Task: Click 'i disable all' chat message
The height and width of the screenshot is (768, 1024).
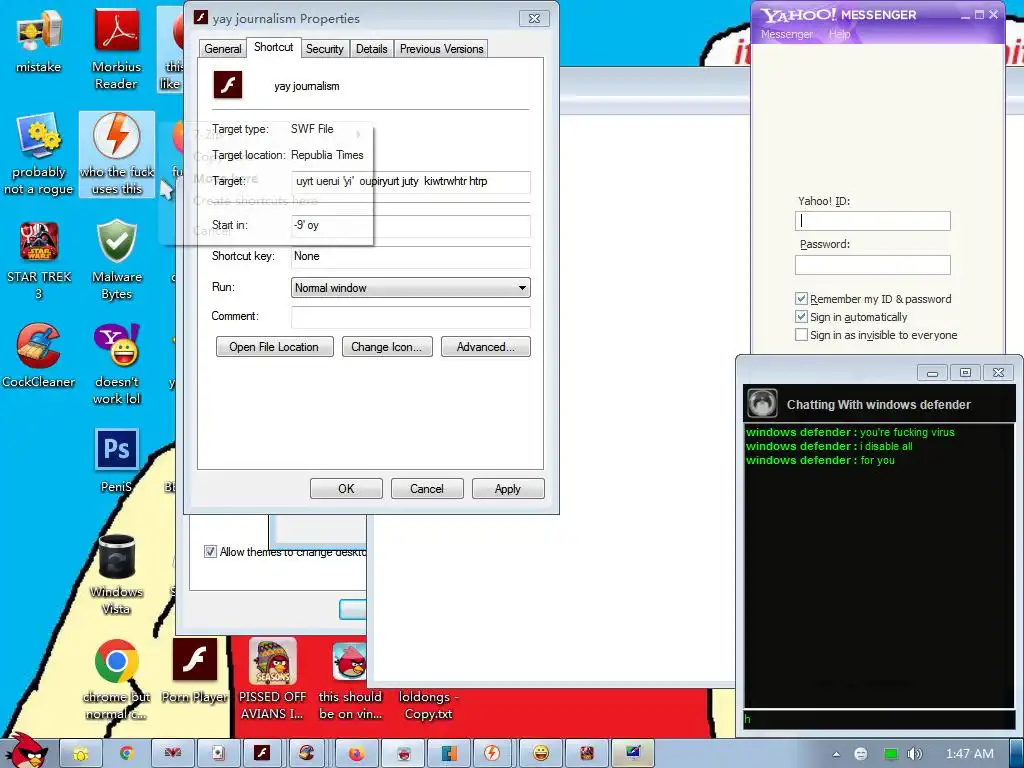Action: click(886, 446)
